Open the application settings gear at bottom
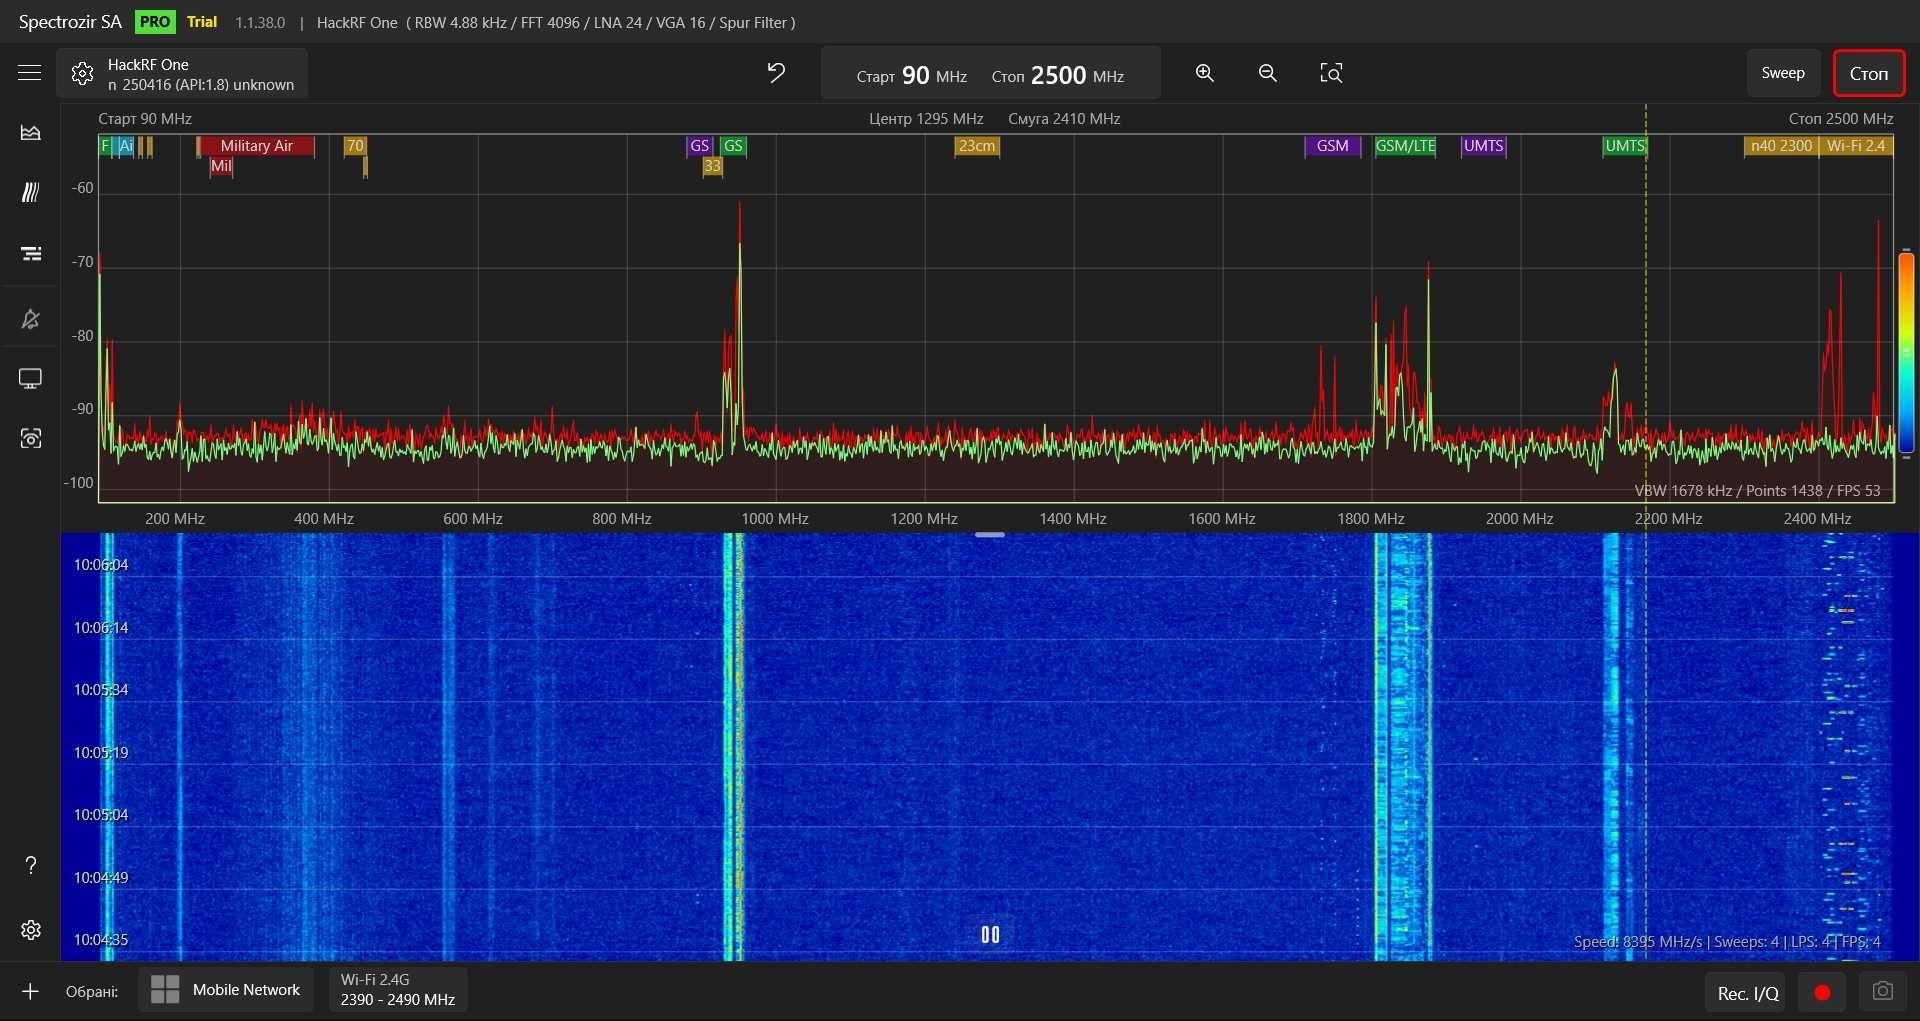1920x1021 pixels. click(x=30, y=930)
